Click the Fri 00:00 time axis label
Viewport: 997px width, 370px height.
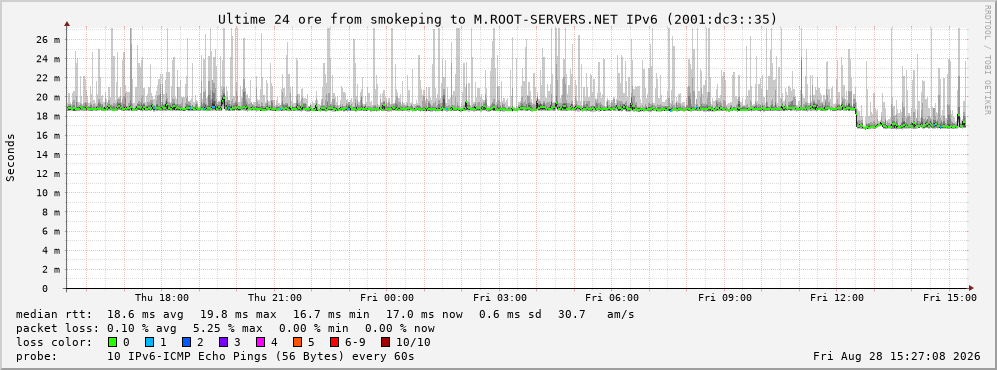point(387,298)
